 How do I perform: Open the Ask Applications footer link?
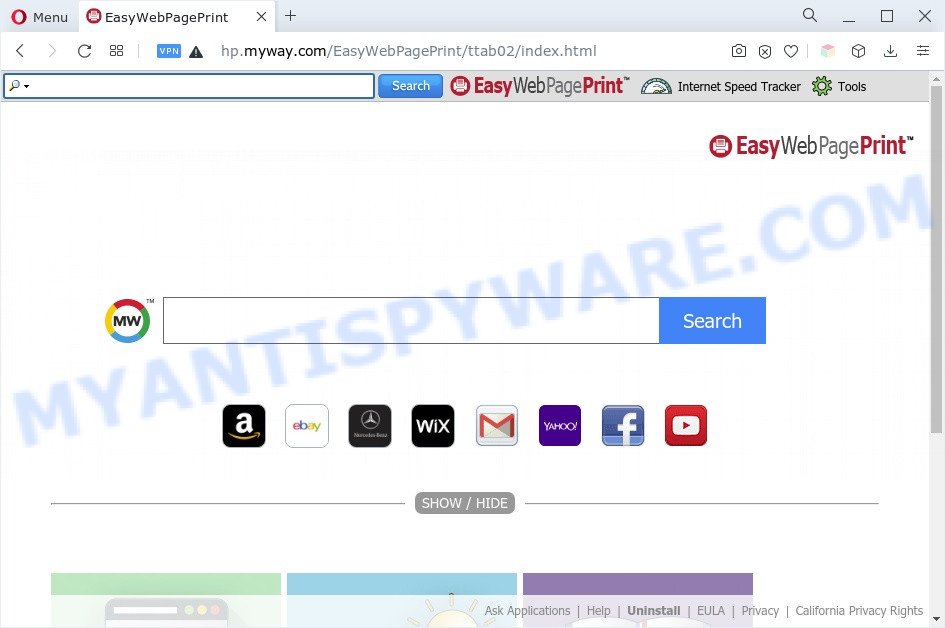coord(527,611)
